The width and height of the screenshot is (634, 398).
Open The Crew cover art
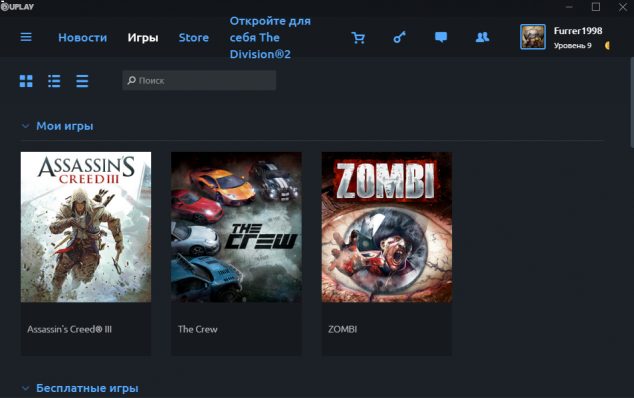[236, 227]
